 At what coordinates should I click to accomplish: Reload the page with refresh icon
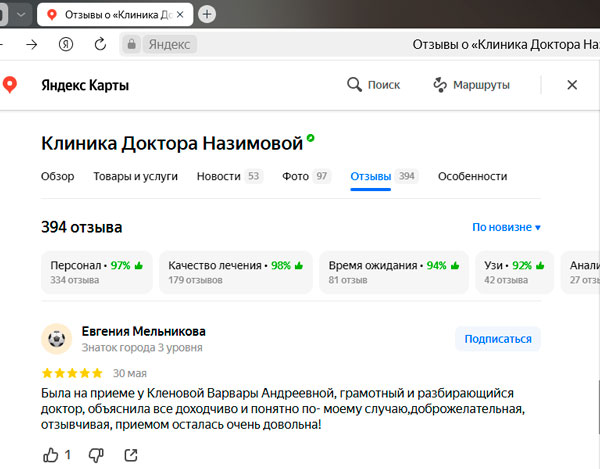(x=100, y=44)
